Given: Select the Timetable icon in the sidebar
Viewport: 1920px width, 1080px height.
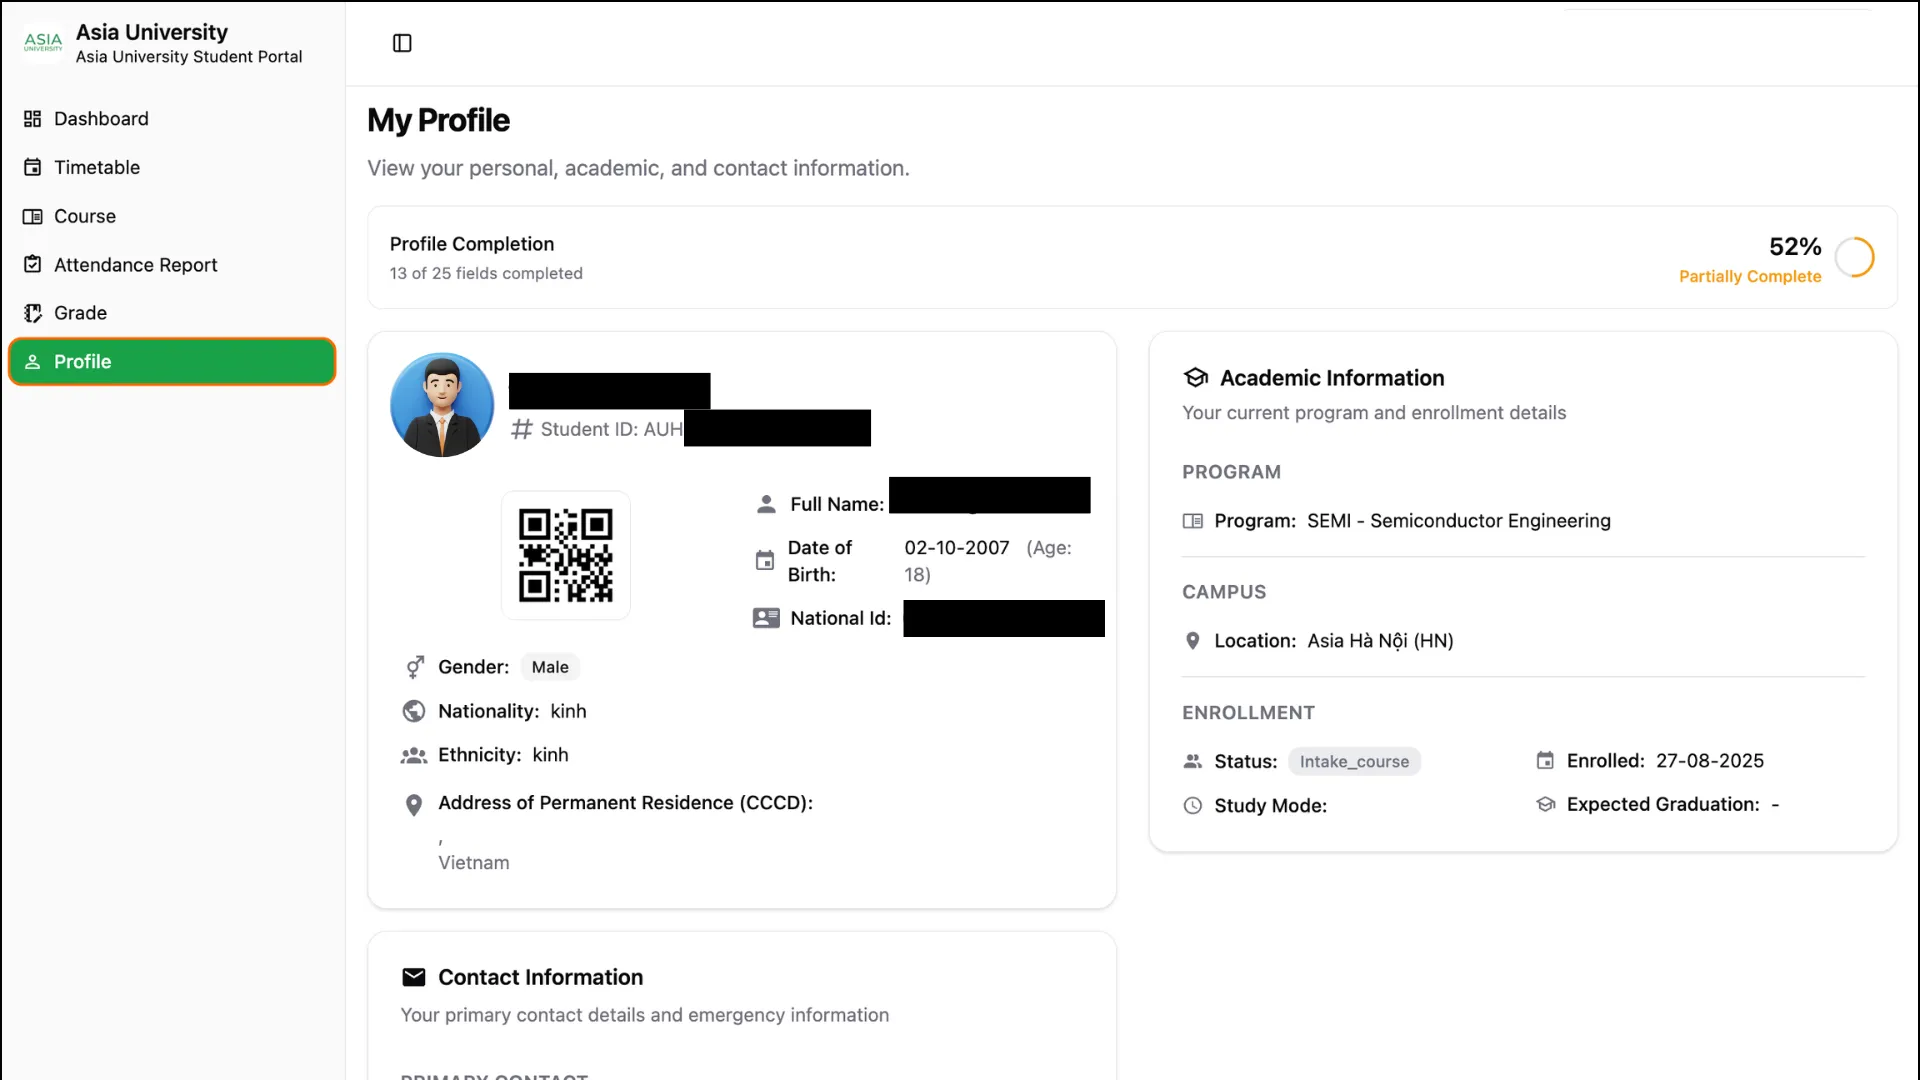Looking at the screenshot, I should click(33, 167).
